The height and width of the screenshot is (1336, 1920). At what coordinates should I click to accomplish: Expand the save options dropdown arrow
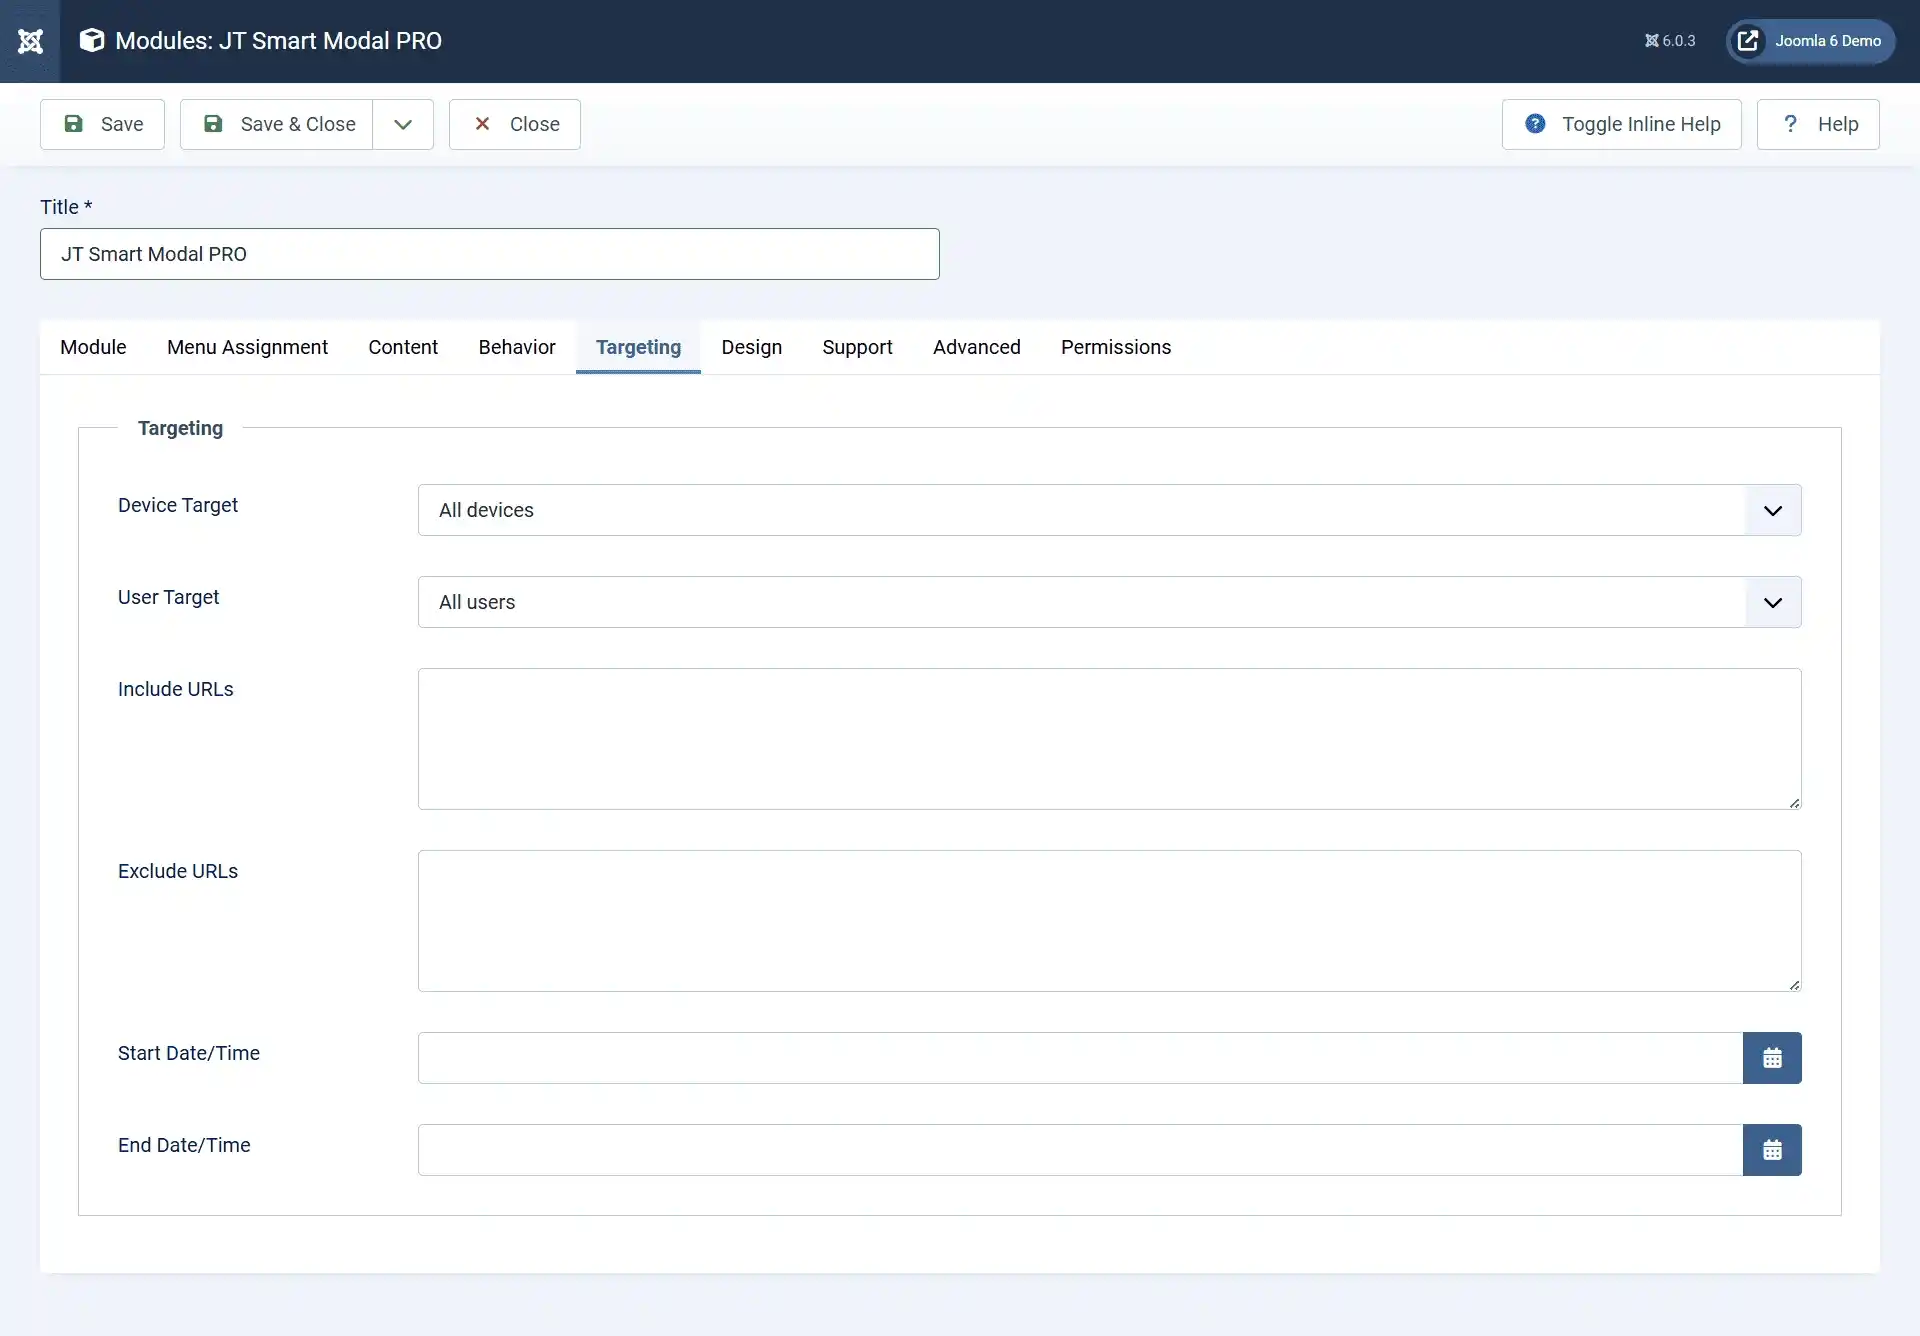pos(403,124)
